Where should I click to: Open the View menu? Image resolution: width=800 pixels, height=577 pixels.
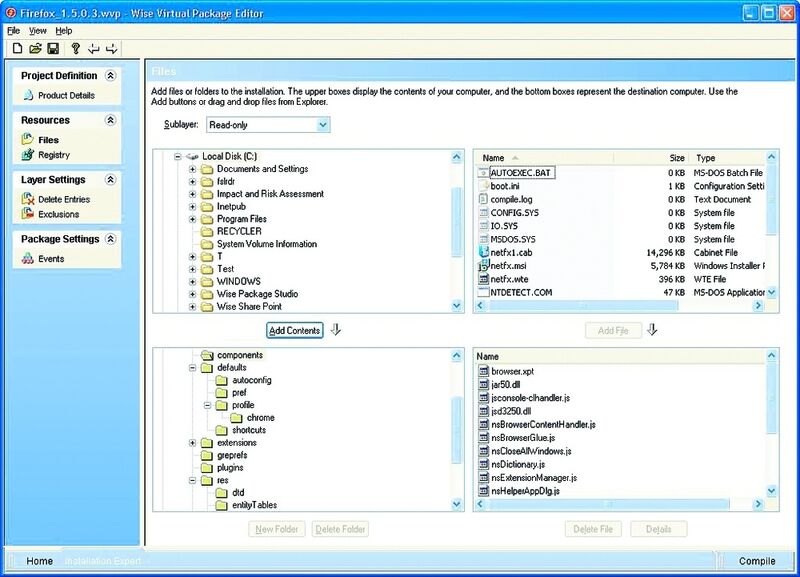(x=37, y=31)
